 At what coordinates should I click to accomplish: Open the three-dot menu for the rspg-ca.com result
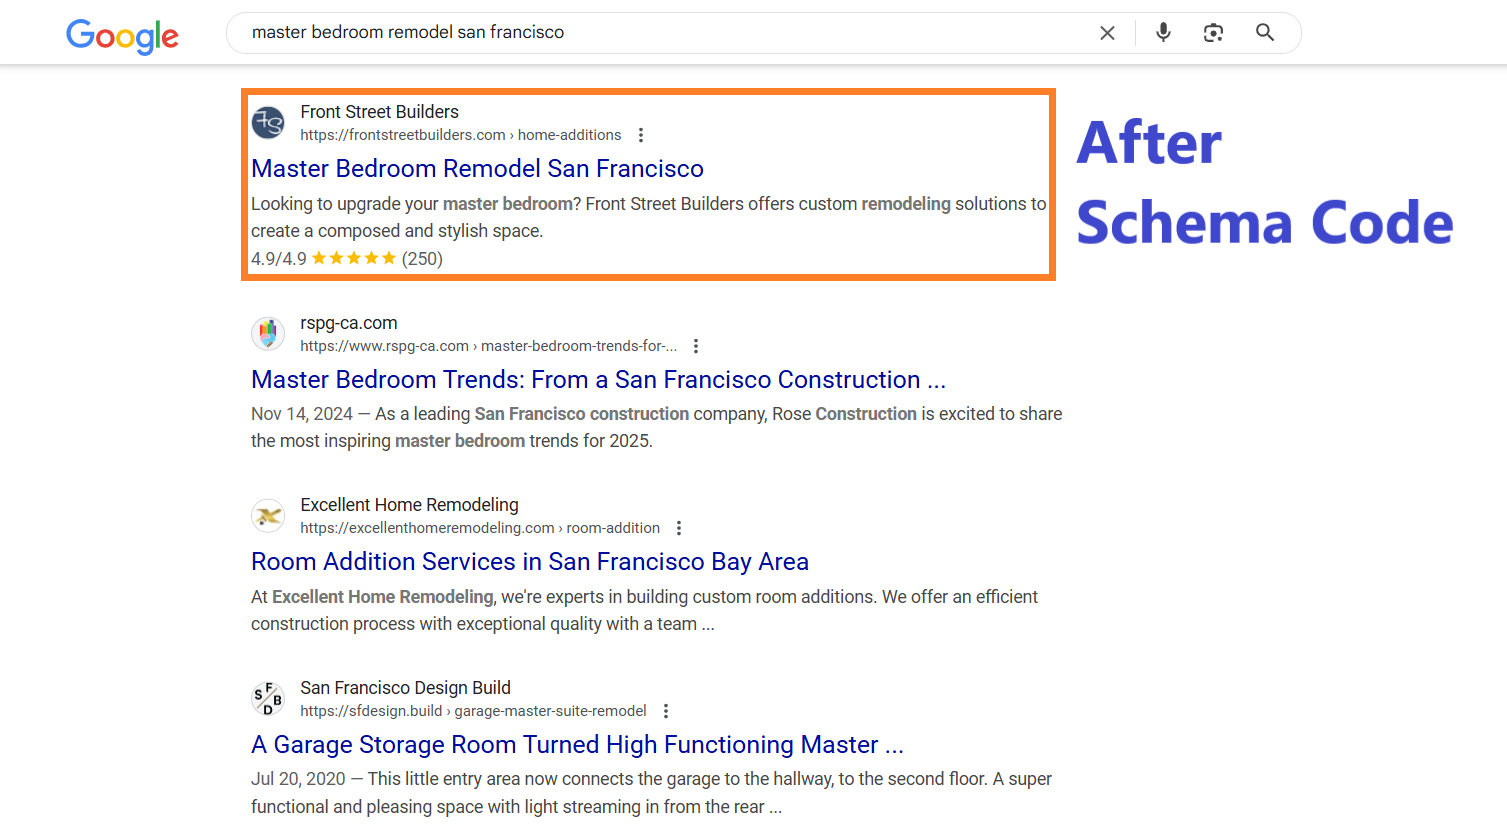click(x=696, y=346)
